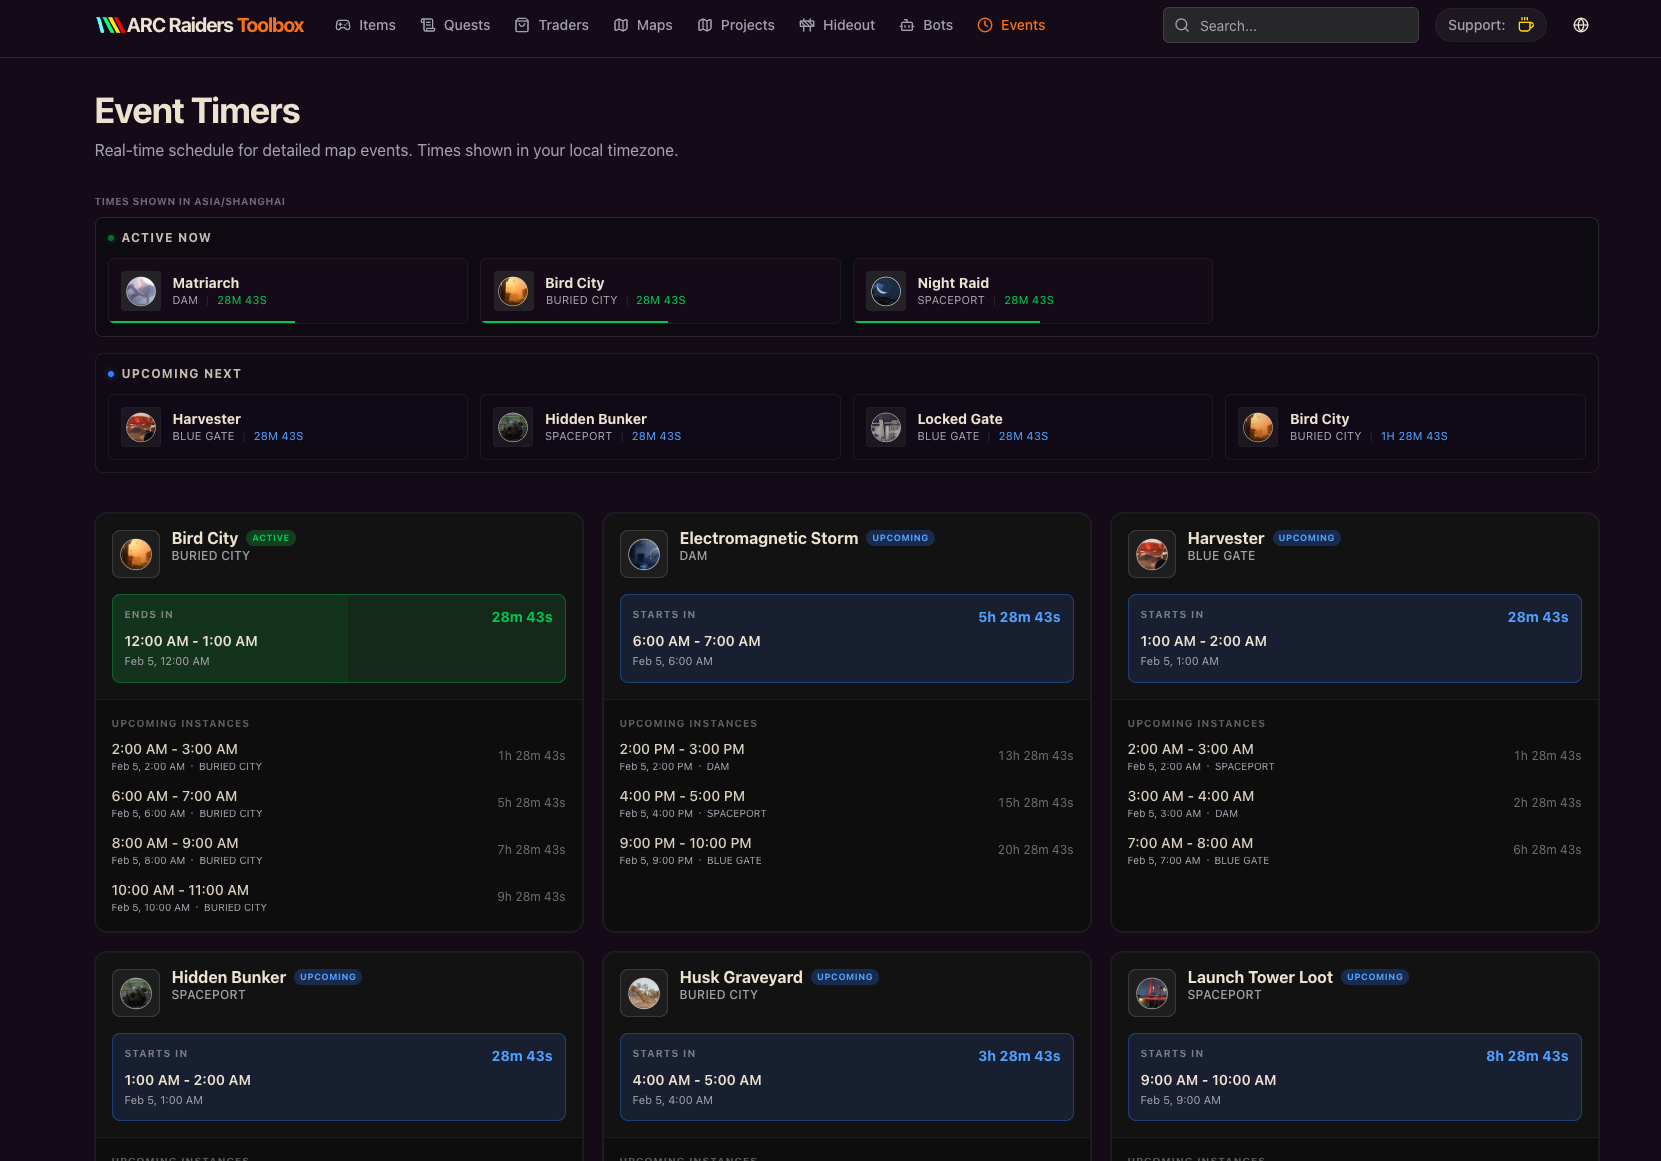Open the Traders section
Screen dimensions: 1661x1161
552,25
